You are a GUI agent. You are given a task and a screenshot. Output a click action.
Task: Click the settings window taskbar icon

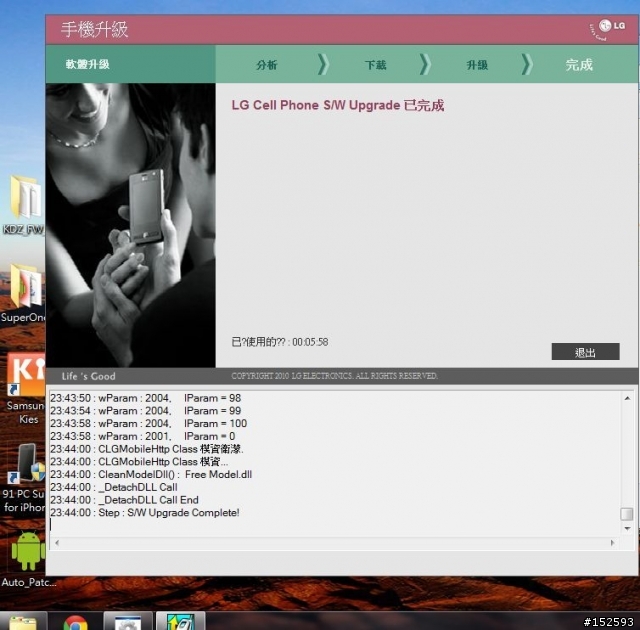[128, 621]
